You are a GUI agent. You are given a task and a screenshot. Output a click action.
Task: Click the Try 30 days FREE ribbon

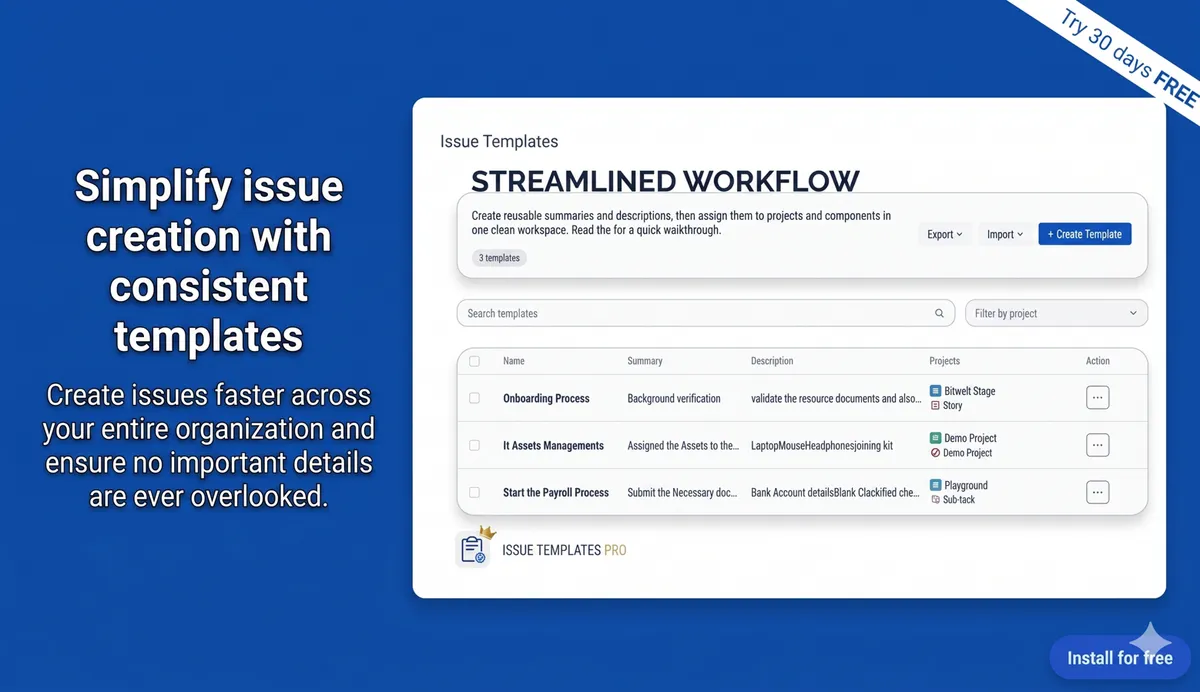point(1130,59)
